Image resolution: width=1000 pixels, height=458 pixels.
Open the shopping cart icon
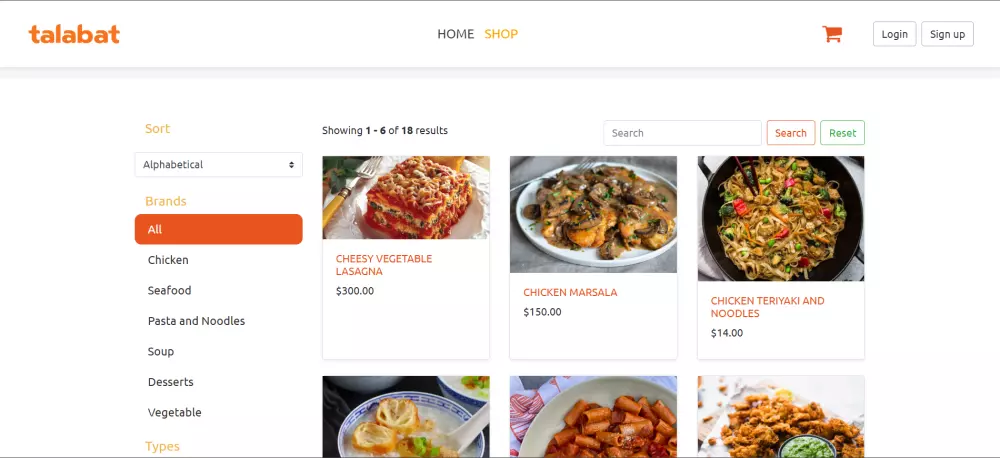pyautogui.click(x=832, y=34)
